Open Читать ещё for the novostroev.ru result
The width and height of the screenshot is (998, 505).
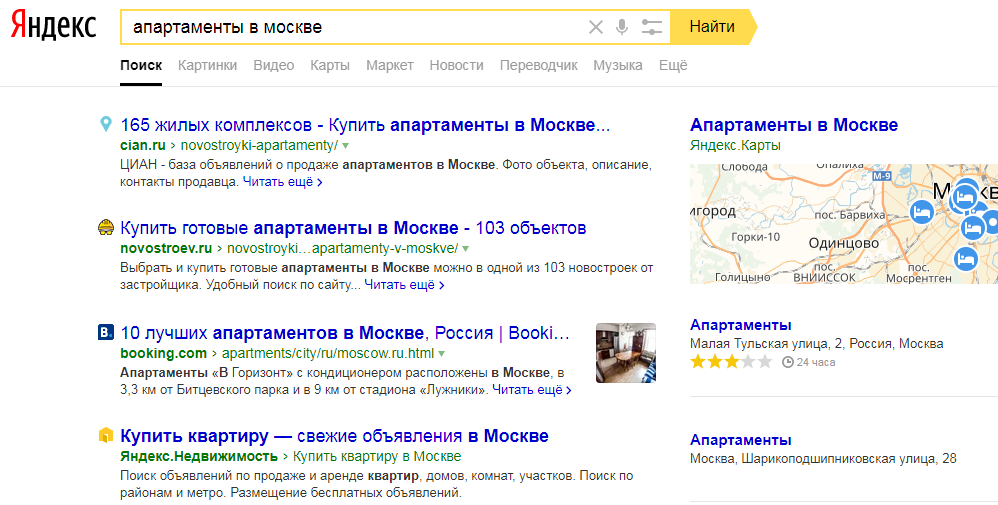404,285
